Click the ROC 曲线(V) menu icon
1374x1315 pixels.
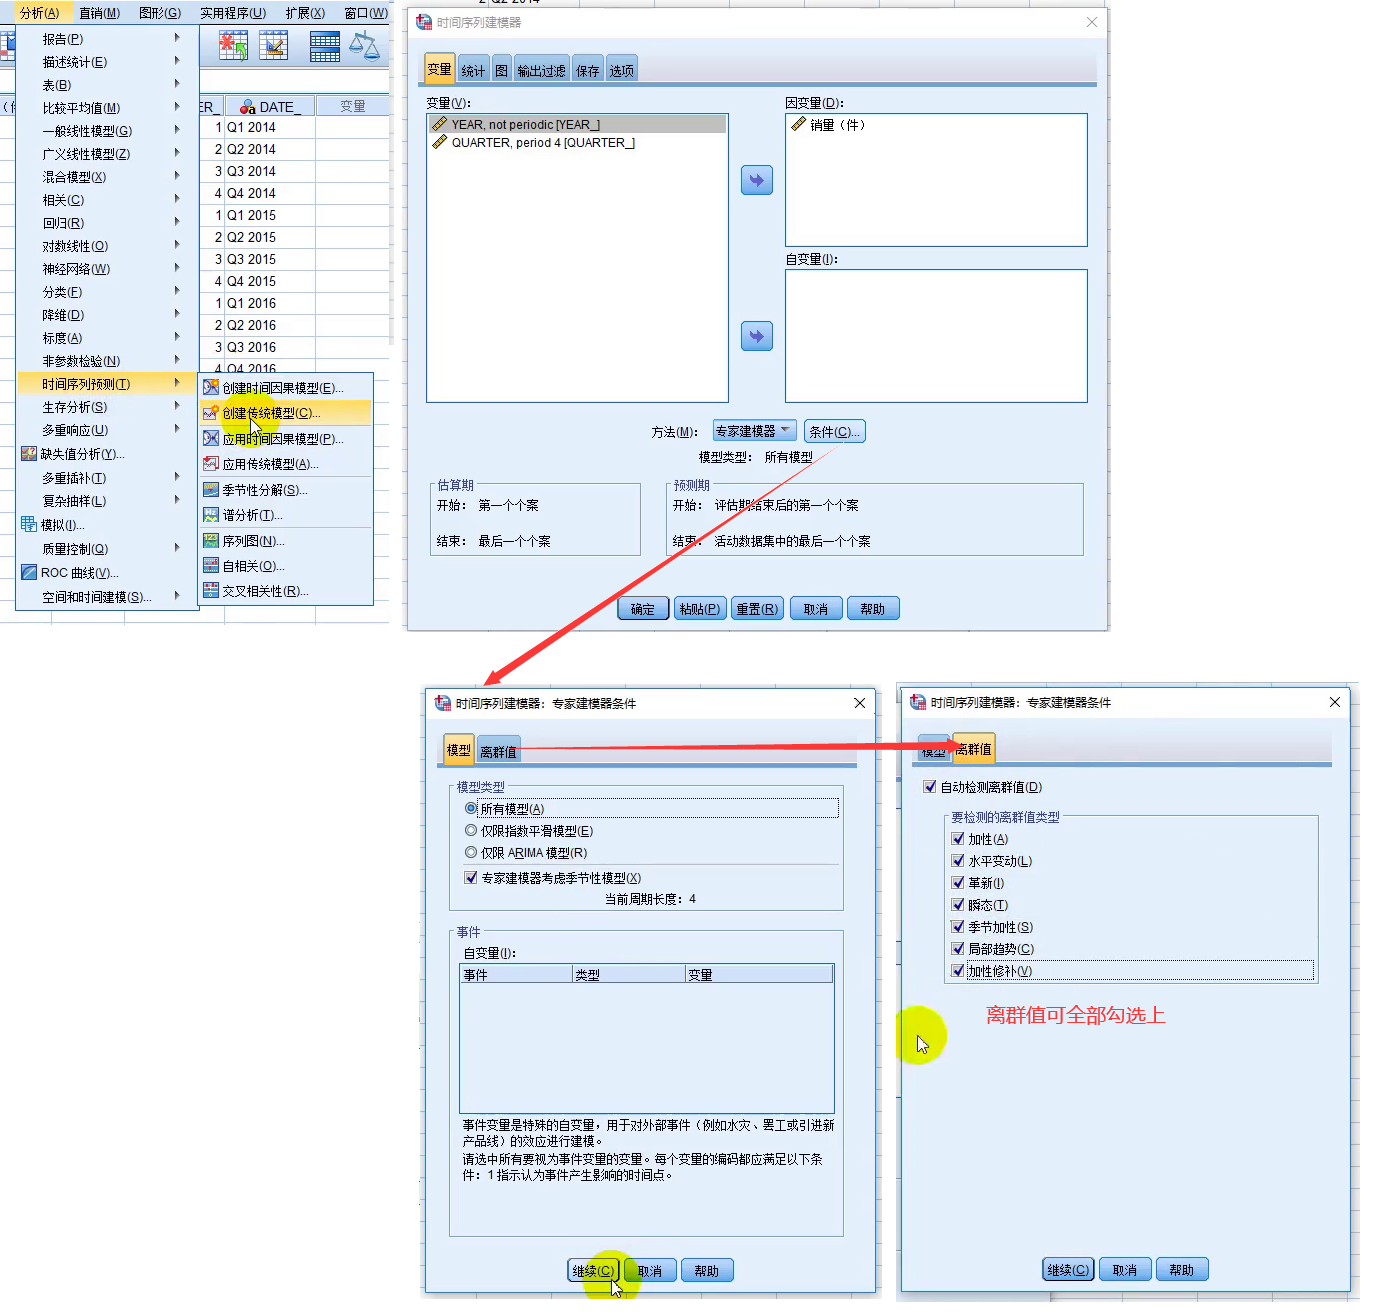coord(29,572)
